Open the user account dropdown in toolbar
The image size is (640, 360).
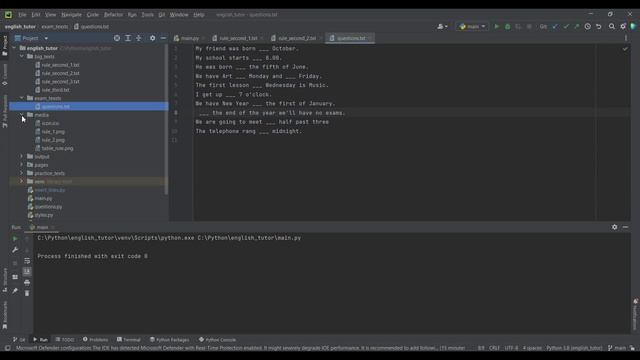click(442, 27)
